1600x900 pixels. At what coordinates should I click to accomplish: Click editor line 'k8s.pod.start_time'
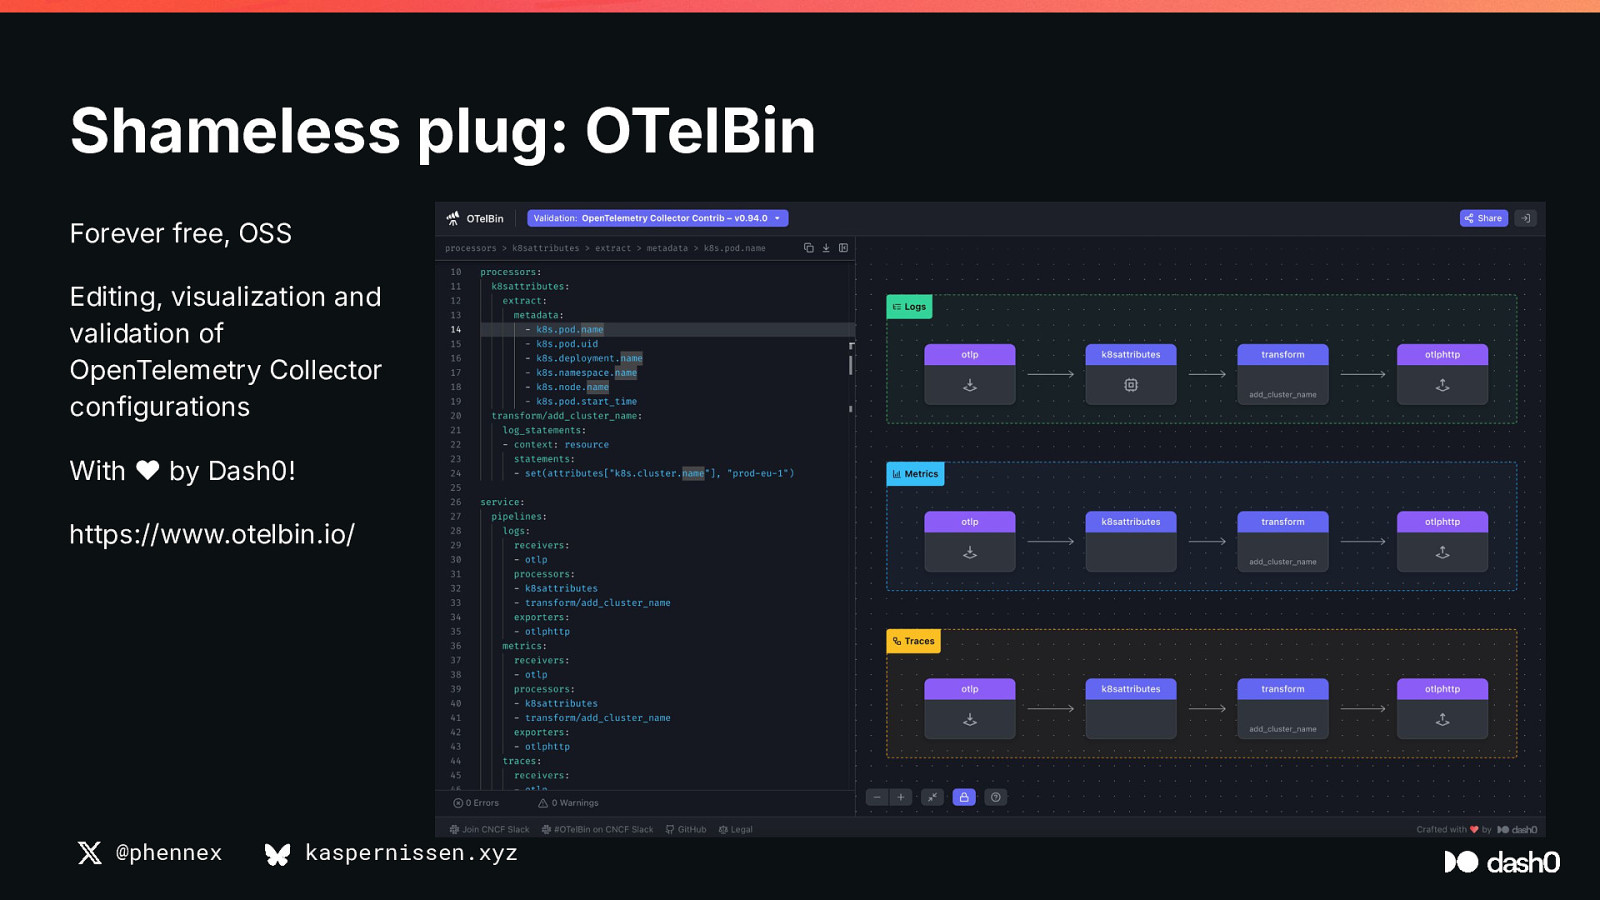(586, 402)
